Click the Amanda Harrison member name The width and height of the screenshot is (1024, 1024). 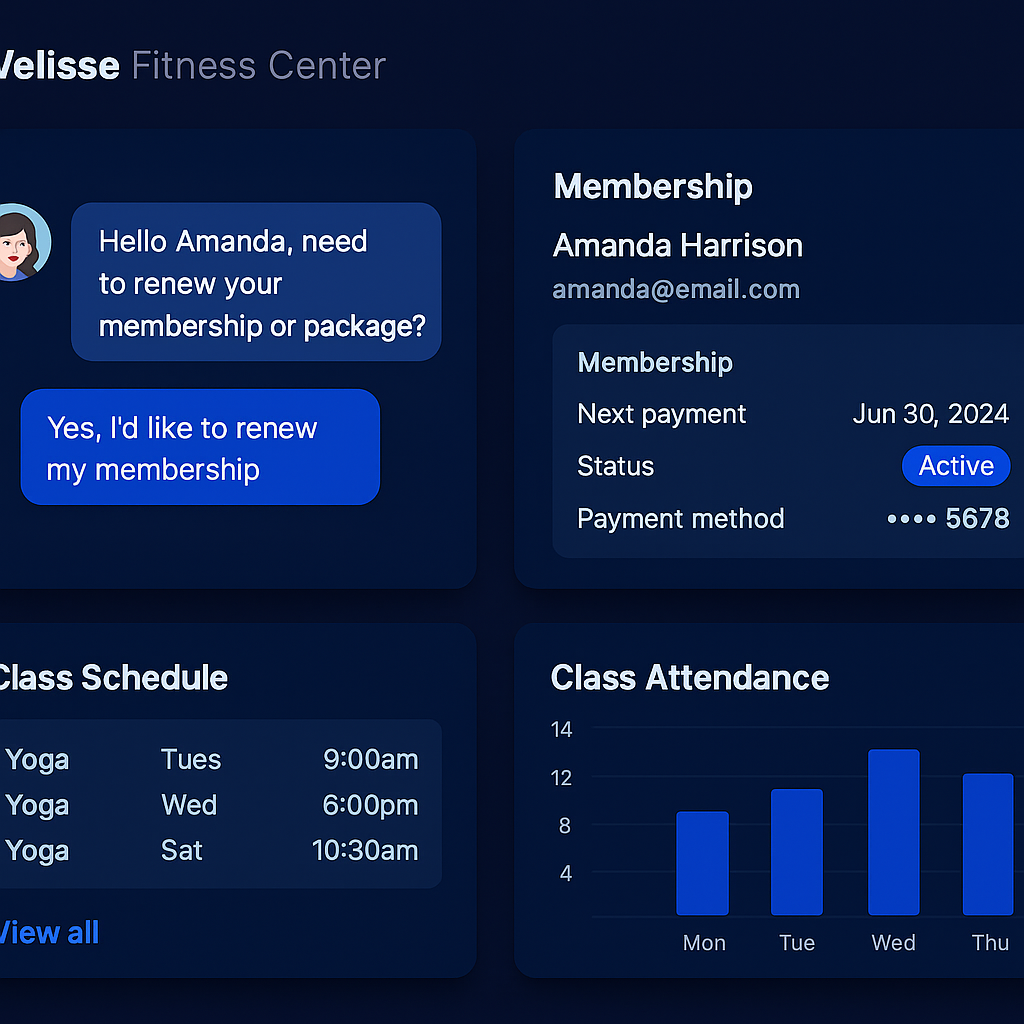(678, 245)
